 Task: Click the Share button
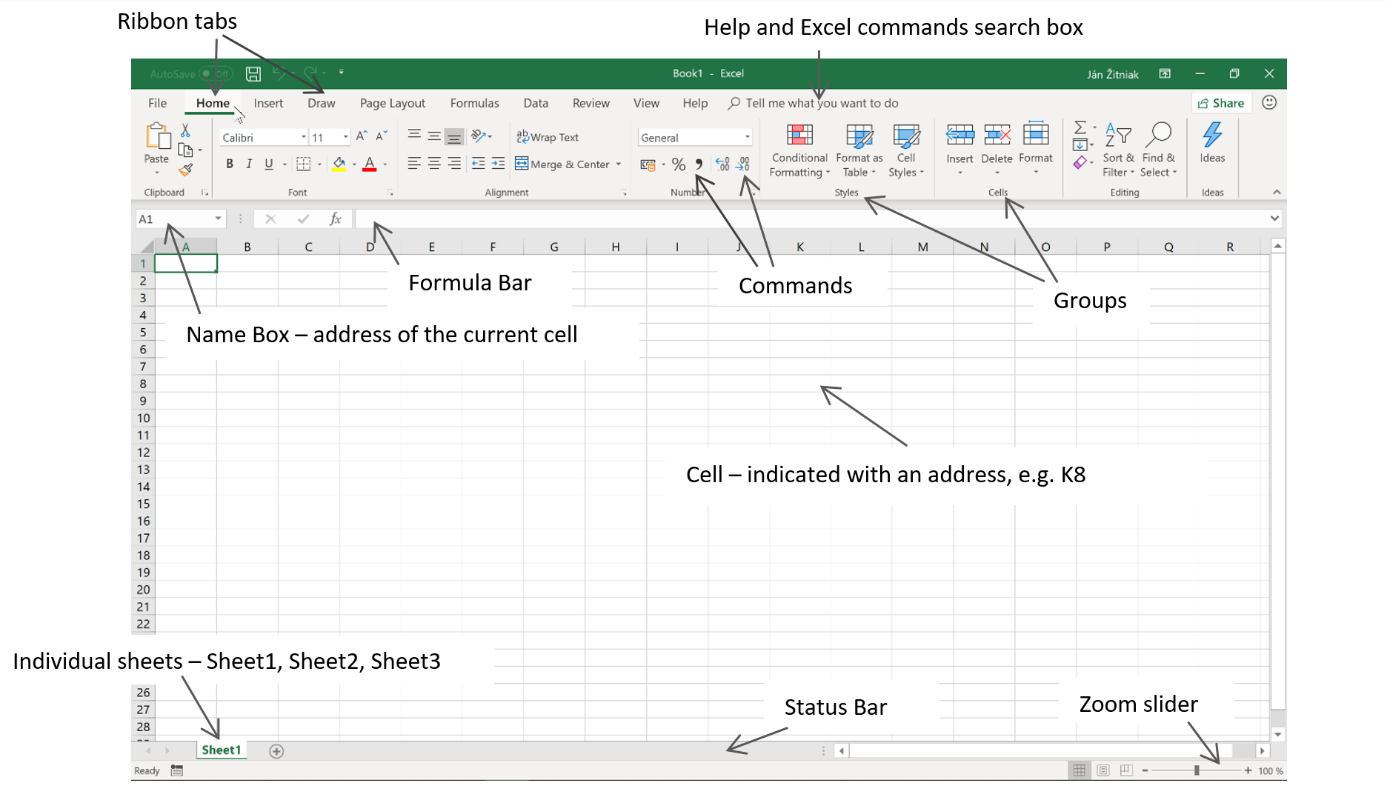click(x=1221, y=103)
